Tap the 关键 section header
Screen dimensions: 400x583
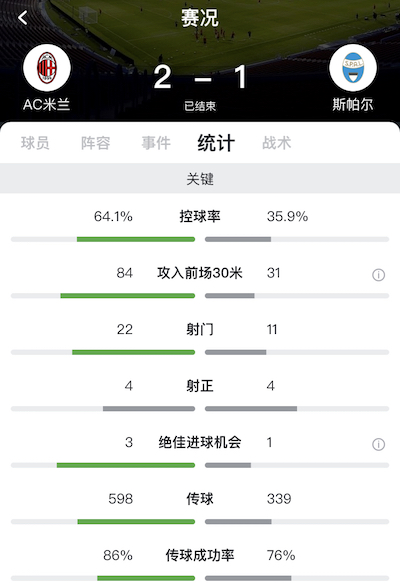[x=200, y=179]
